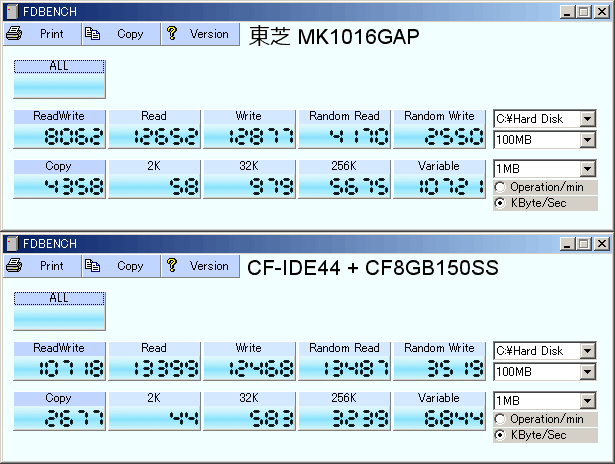Click Print button in top FDBENCH toolbar
This screenshot has width=615, height=464.
(x=42, y=34)
